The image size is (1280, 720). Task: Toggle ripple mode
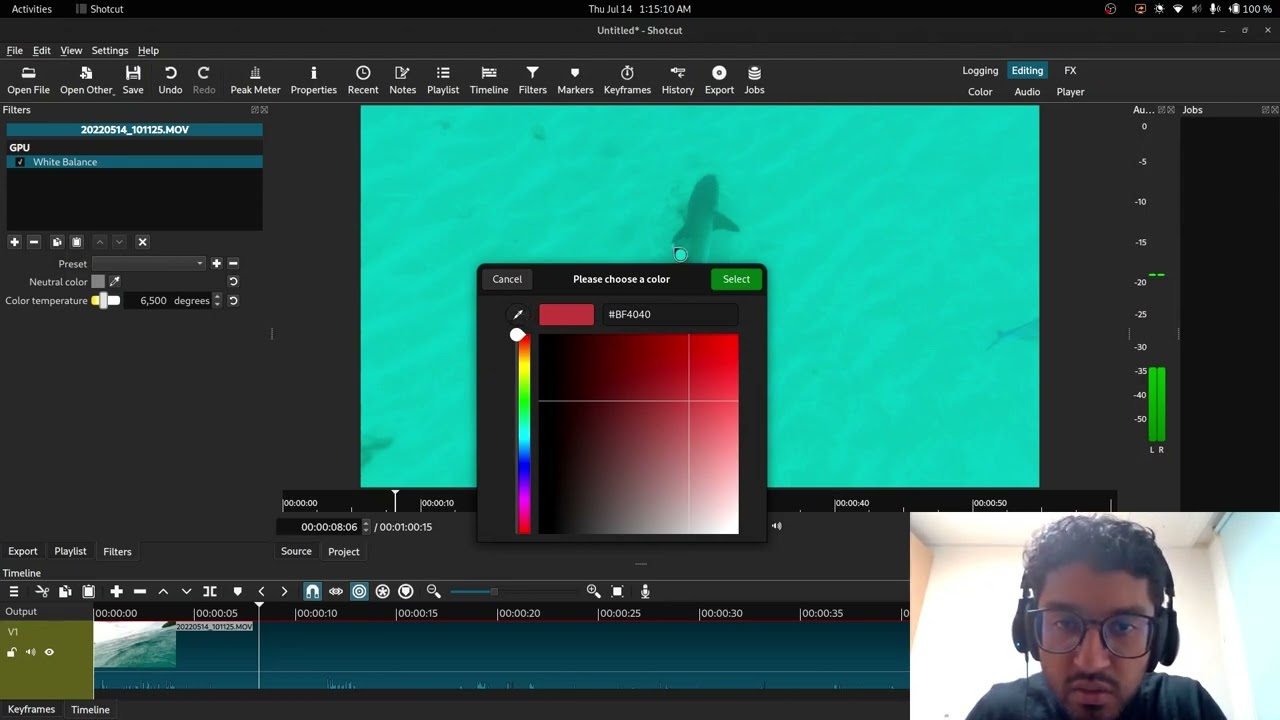click(x=359, y=592)
